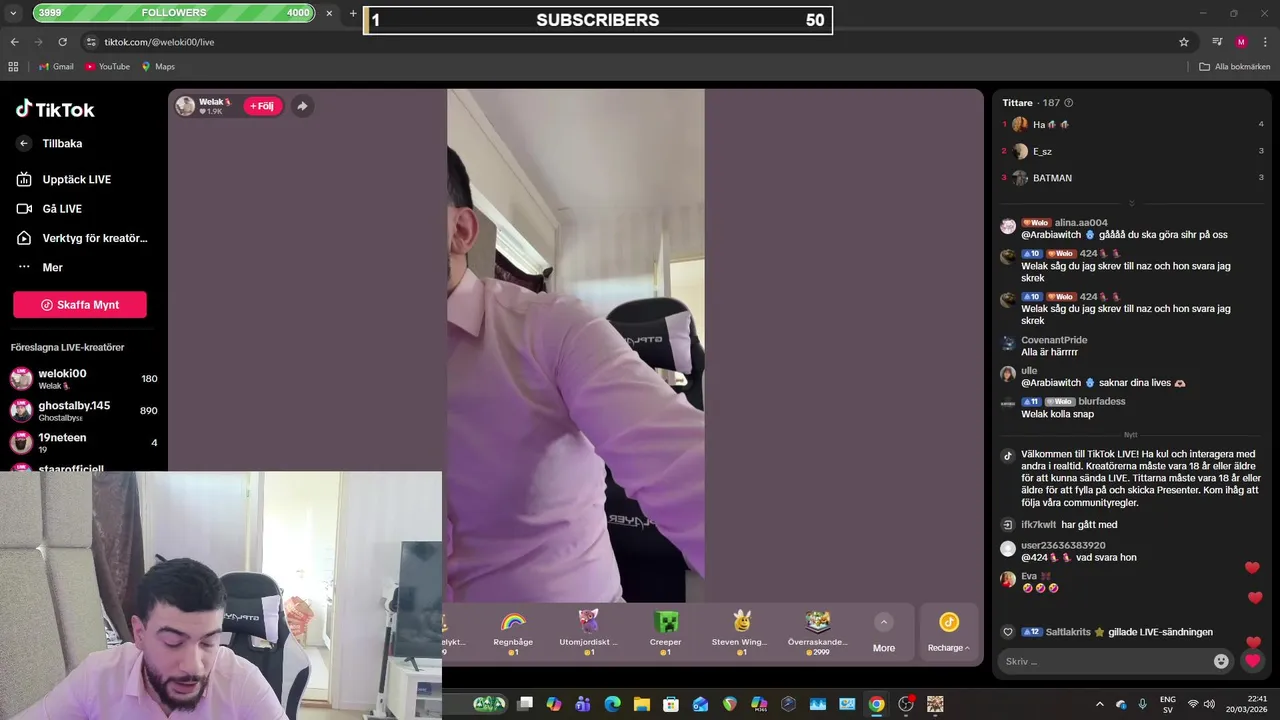Viewport: 1280px width, 720px height.
Task: Open the Recharge coin menu
Action: click(x=949, y=633)
